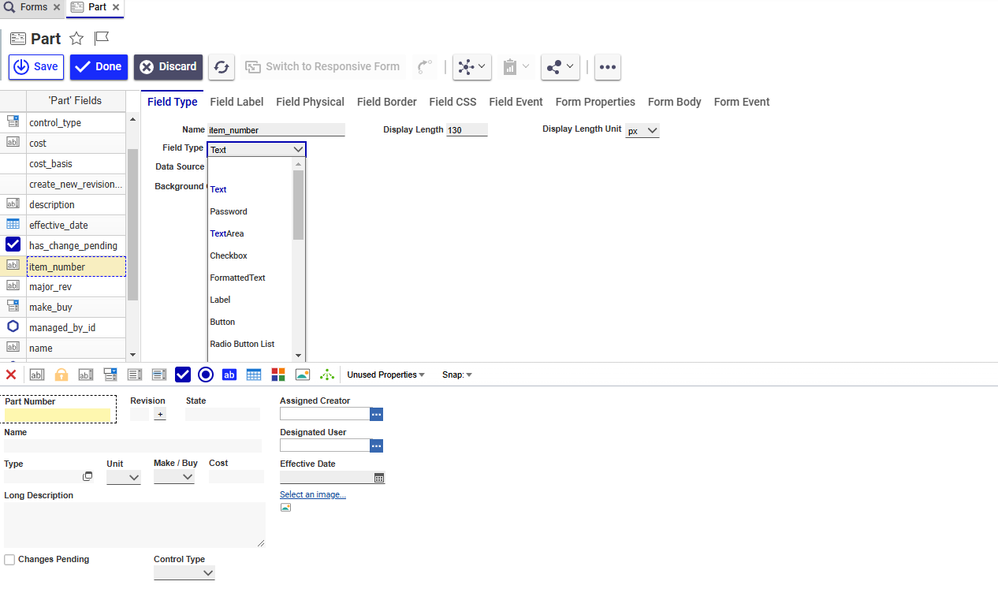Click the image icon below Select an image
The image size is (998, 604).
(x=286, y=507)
